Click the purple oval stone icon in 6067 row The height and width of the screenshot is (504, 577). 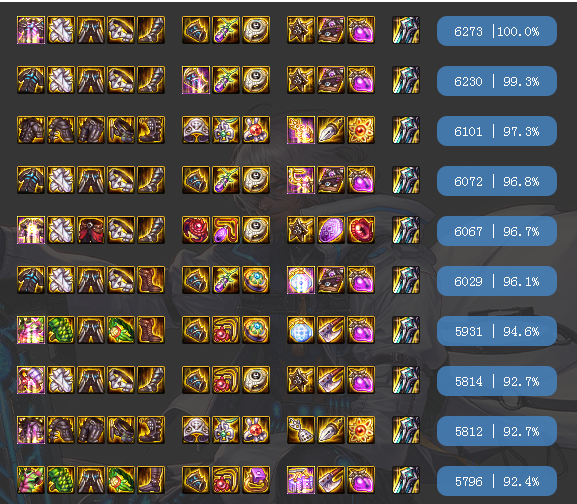(x=331, y=230)
